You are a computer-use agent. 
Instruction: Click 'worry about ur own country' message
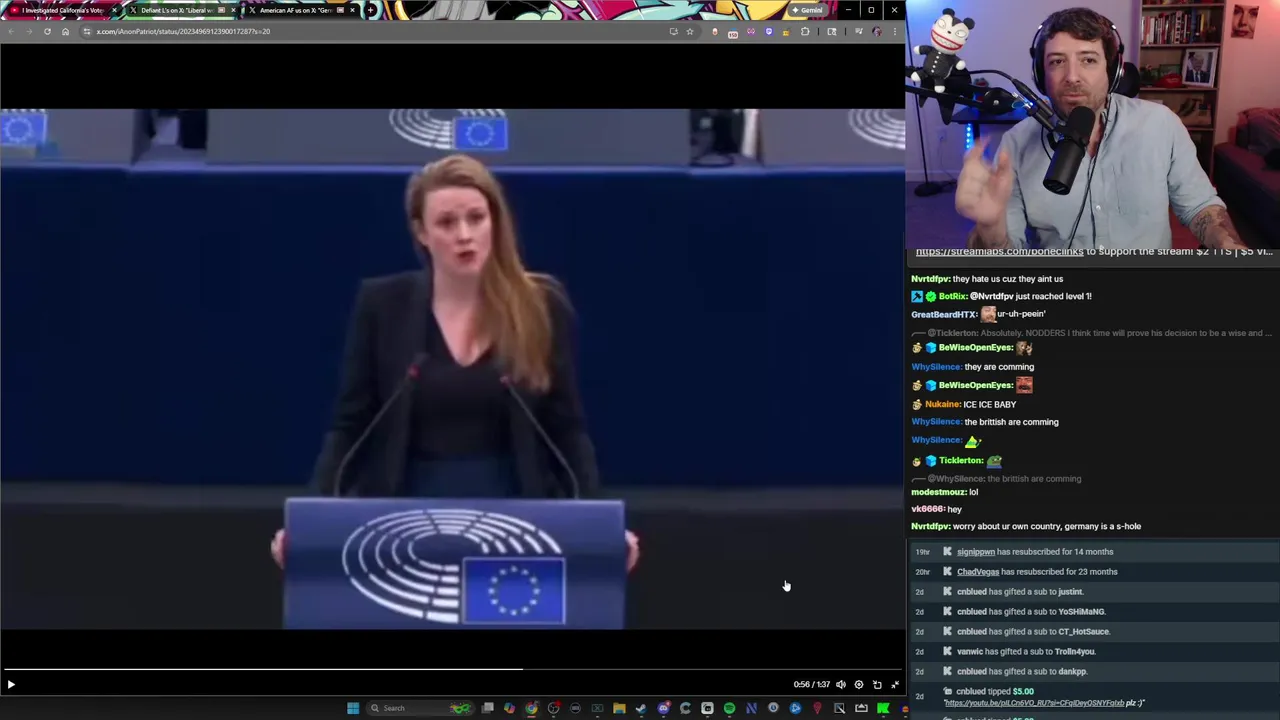click(1046, 526)
